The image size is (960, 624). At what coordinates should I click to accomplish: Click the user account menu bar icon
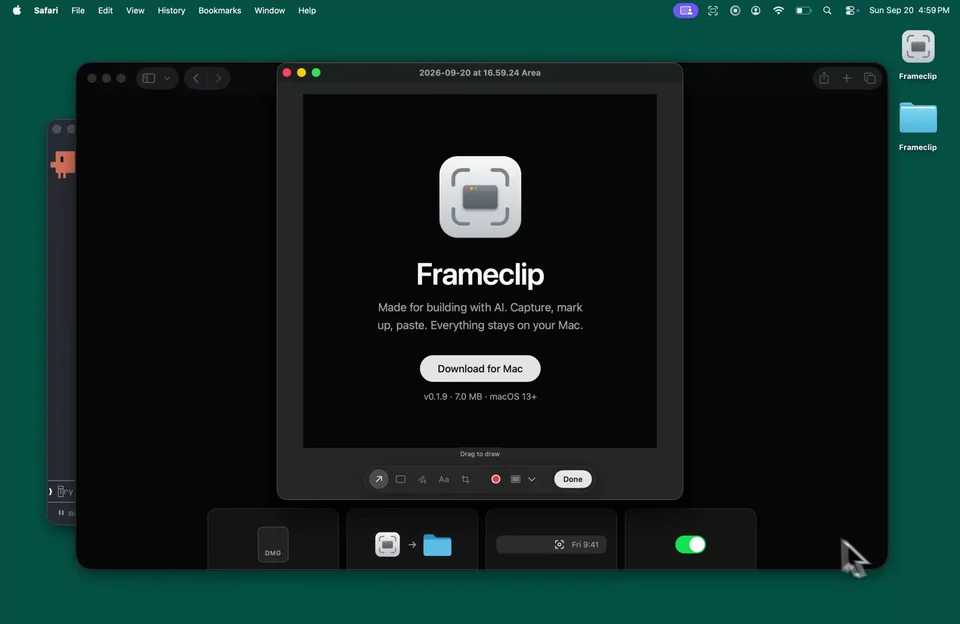point(756,10)
